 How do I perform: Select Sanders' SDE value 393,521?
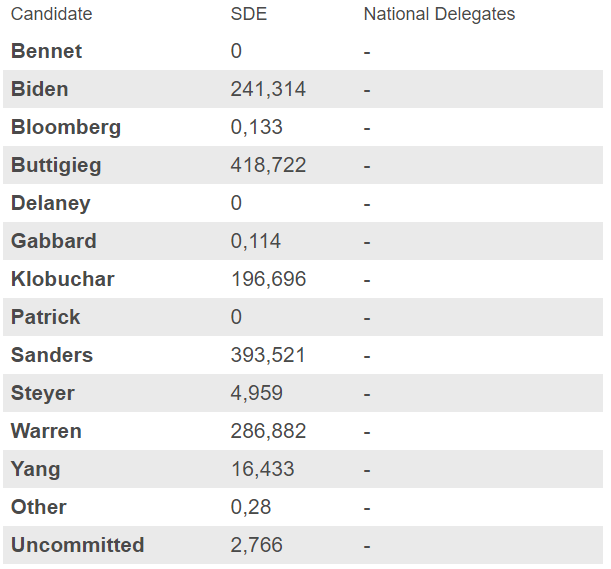pyautogui.click(x=268, y=355)
